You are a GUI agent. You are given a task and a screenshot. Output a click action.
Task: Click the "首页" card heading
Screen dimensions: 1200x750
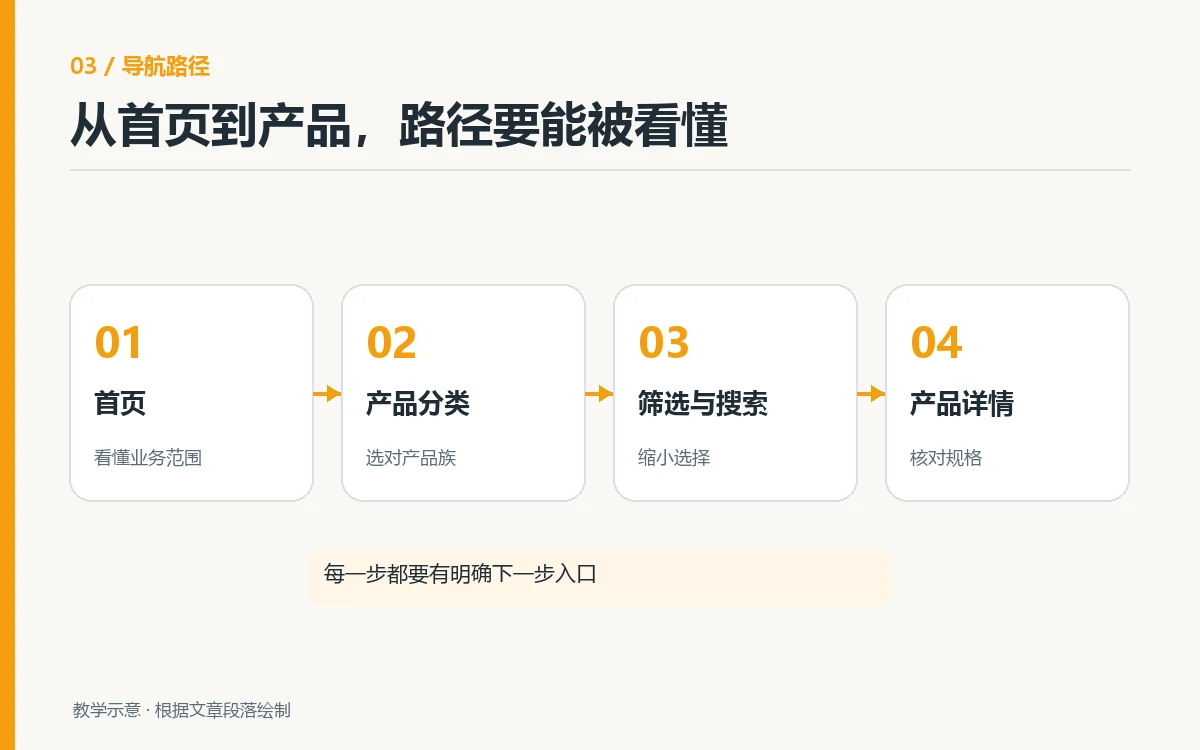coord(120,404)
